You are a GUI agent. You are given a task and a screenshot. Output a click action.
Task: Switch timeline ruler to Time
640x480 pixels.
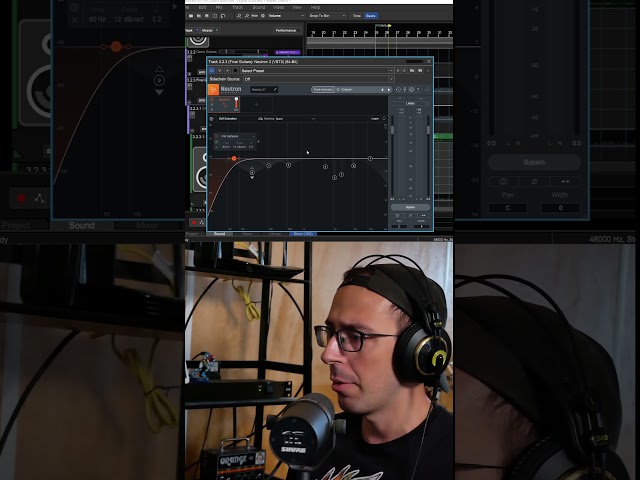357,16
